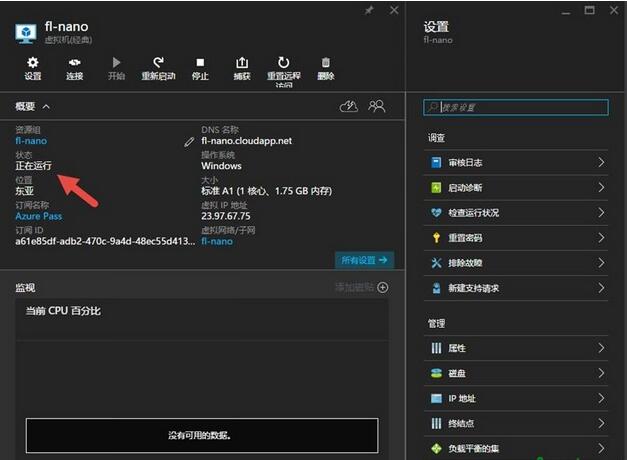Expand 检查运行状况 with its chevron arrow
The height and width of the screenshot is (460, 627).
point(601,212)
